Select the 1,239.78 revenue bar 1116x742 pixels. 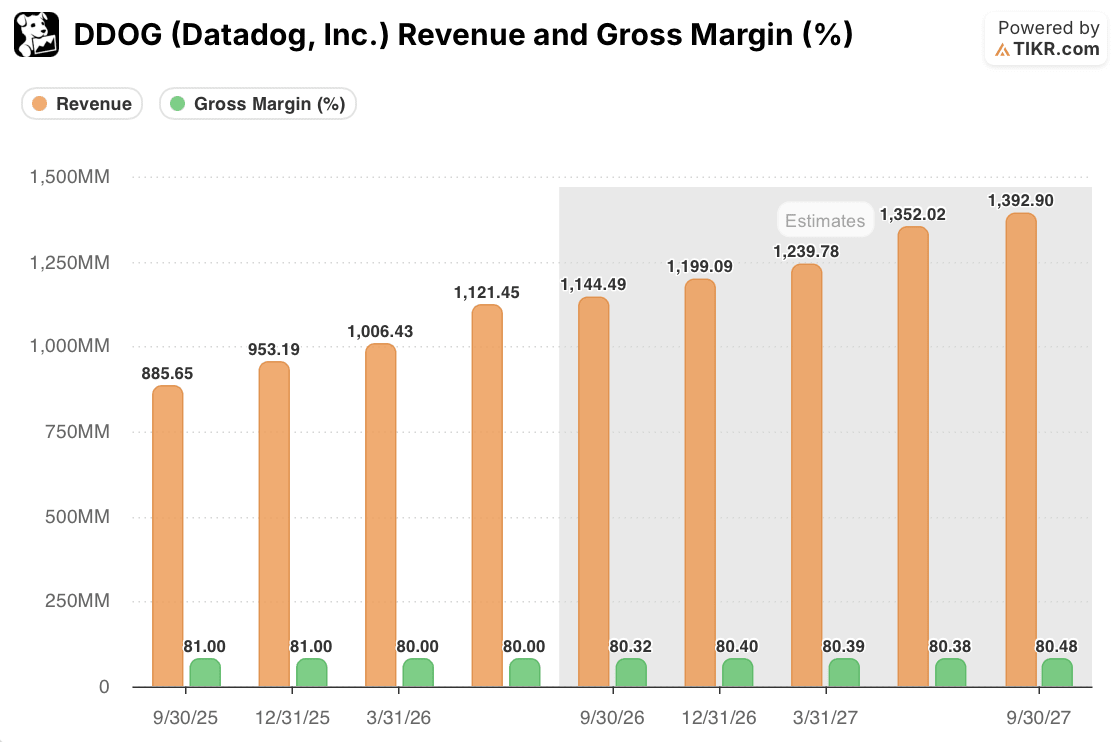click(807, 476)
